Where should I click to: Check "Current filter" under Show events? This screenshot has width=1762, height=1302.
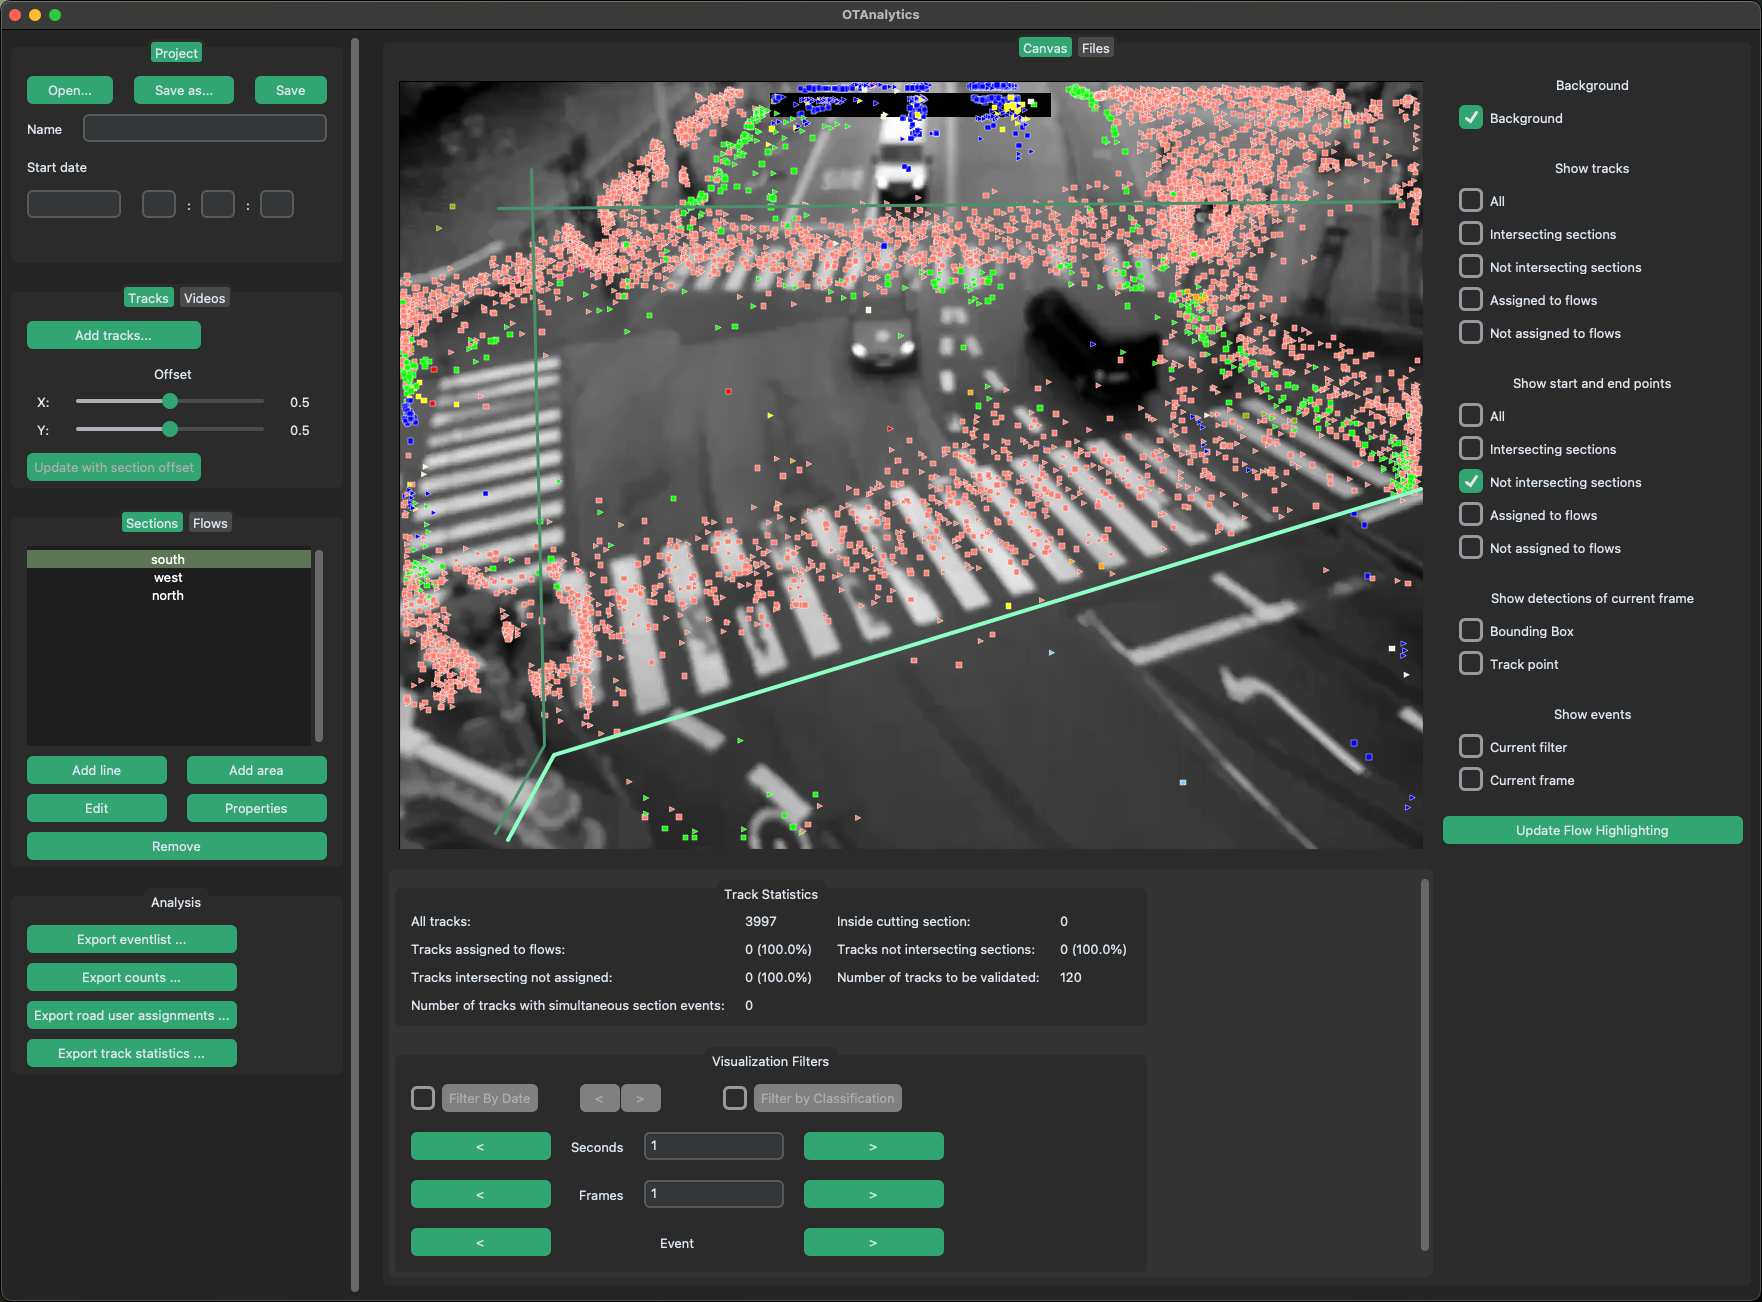1471,746
